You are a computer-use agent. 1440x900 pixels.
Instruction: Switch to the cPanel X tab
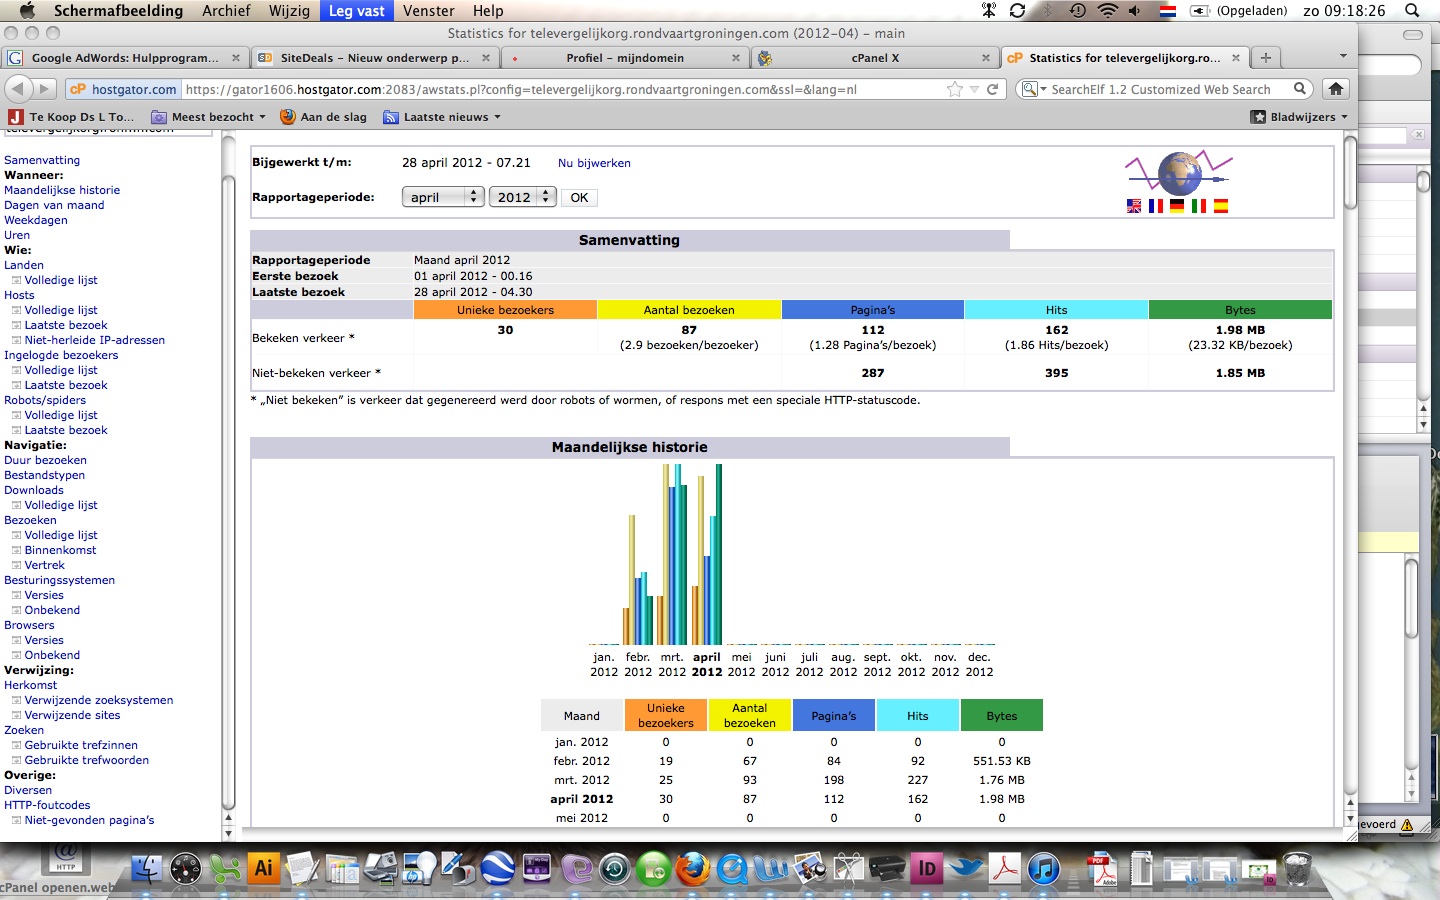tap(875, 58)
